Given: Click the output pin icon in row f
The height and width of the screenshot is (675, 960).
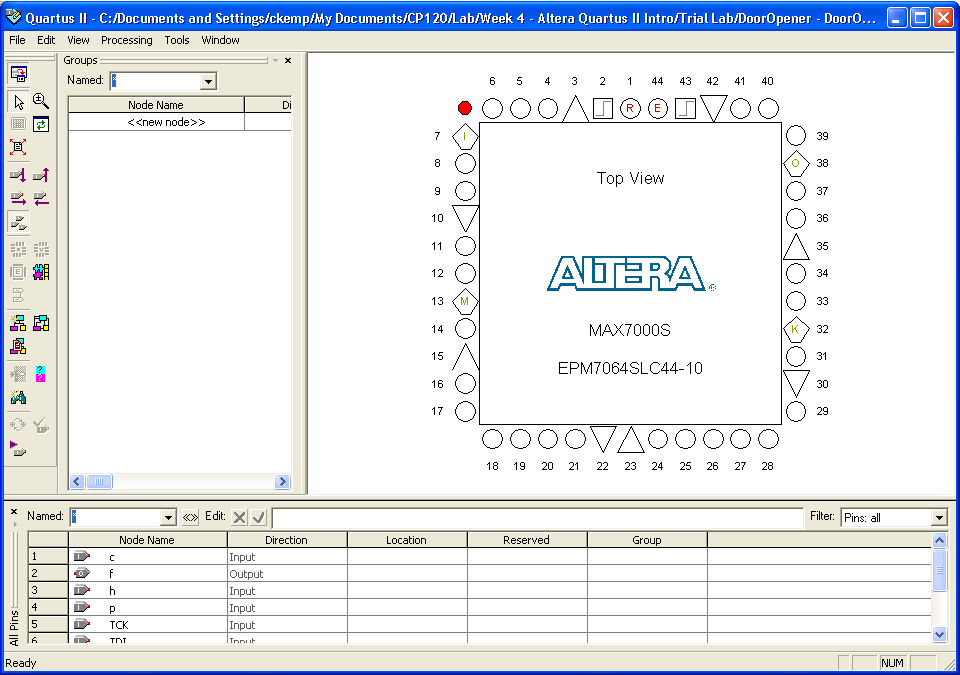Looking at the screenshot, I should (81, 574).
